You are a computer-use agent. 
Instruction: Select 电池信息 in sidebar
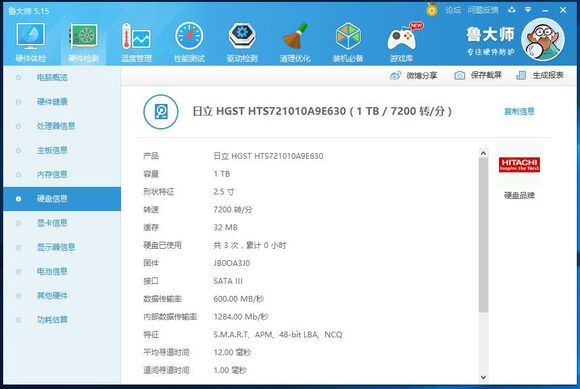[62, 271]
